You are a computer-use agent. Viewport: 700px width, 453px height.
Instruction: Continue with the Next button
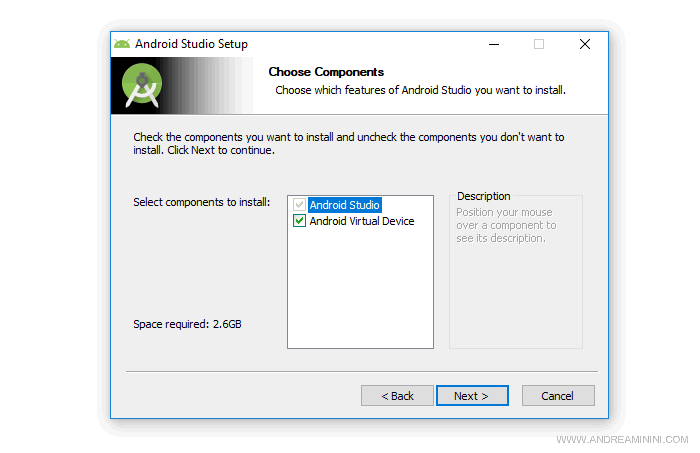[472, 396]
